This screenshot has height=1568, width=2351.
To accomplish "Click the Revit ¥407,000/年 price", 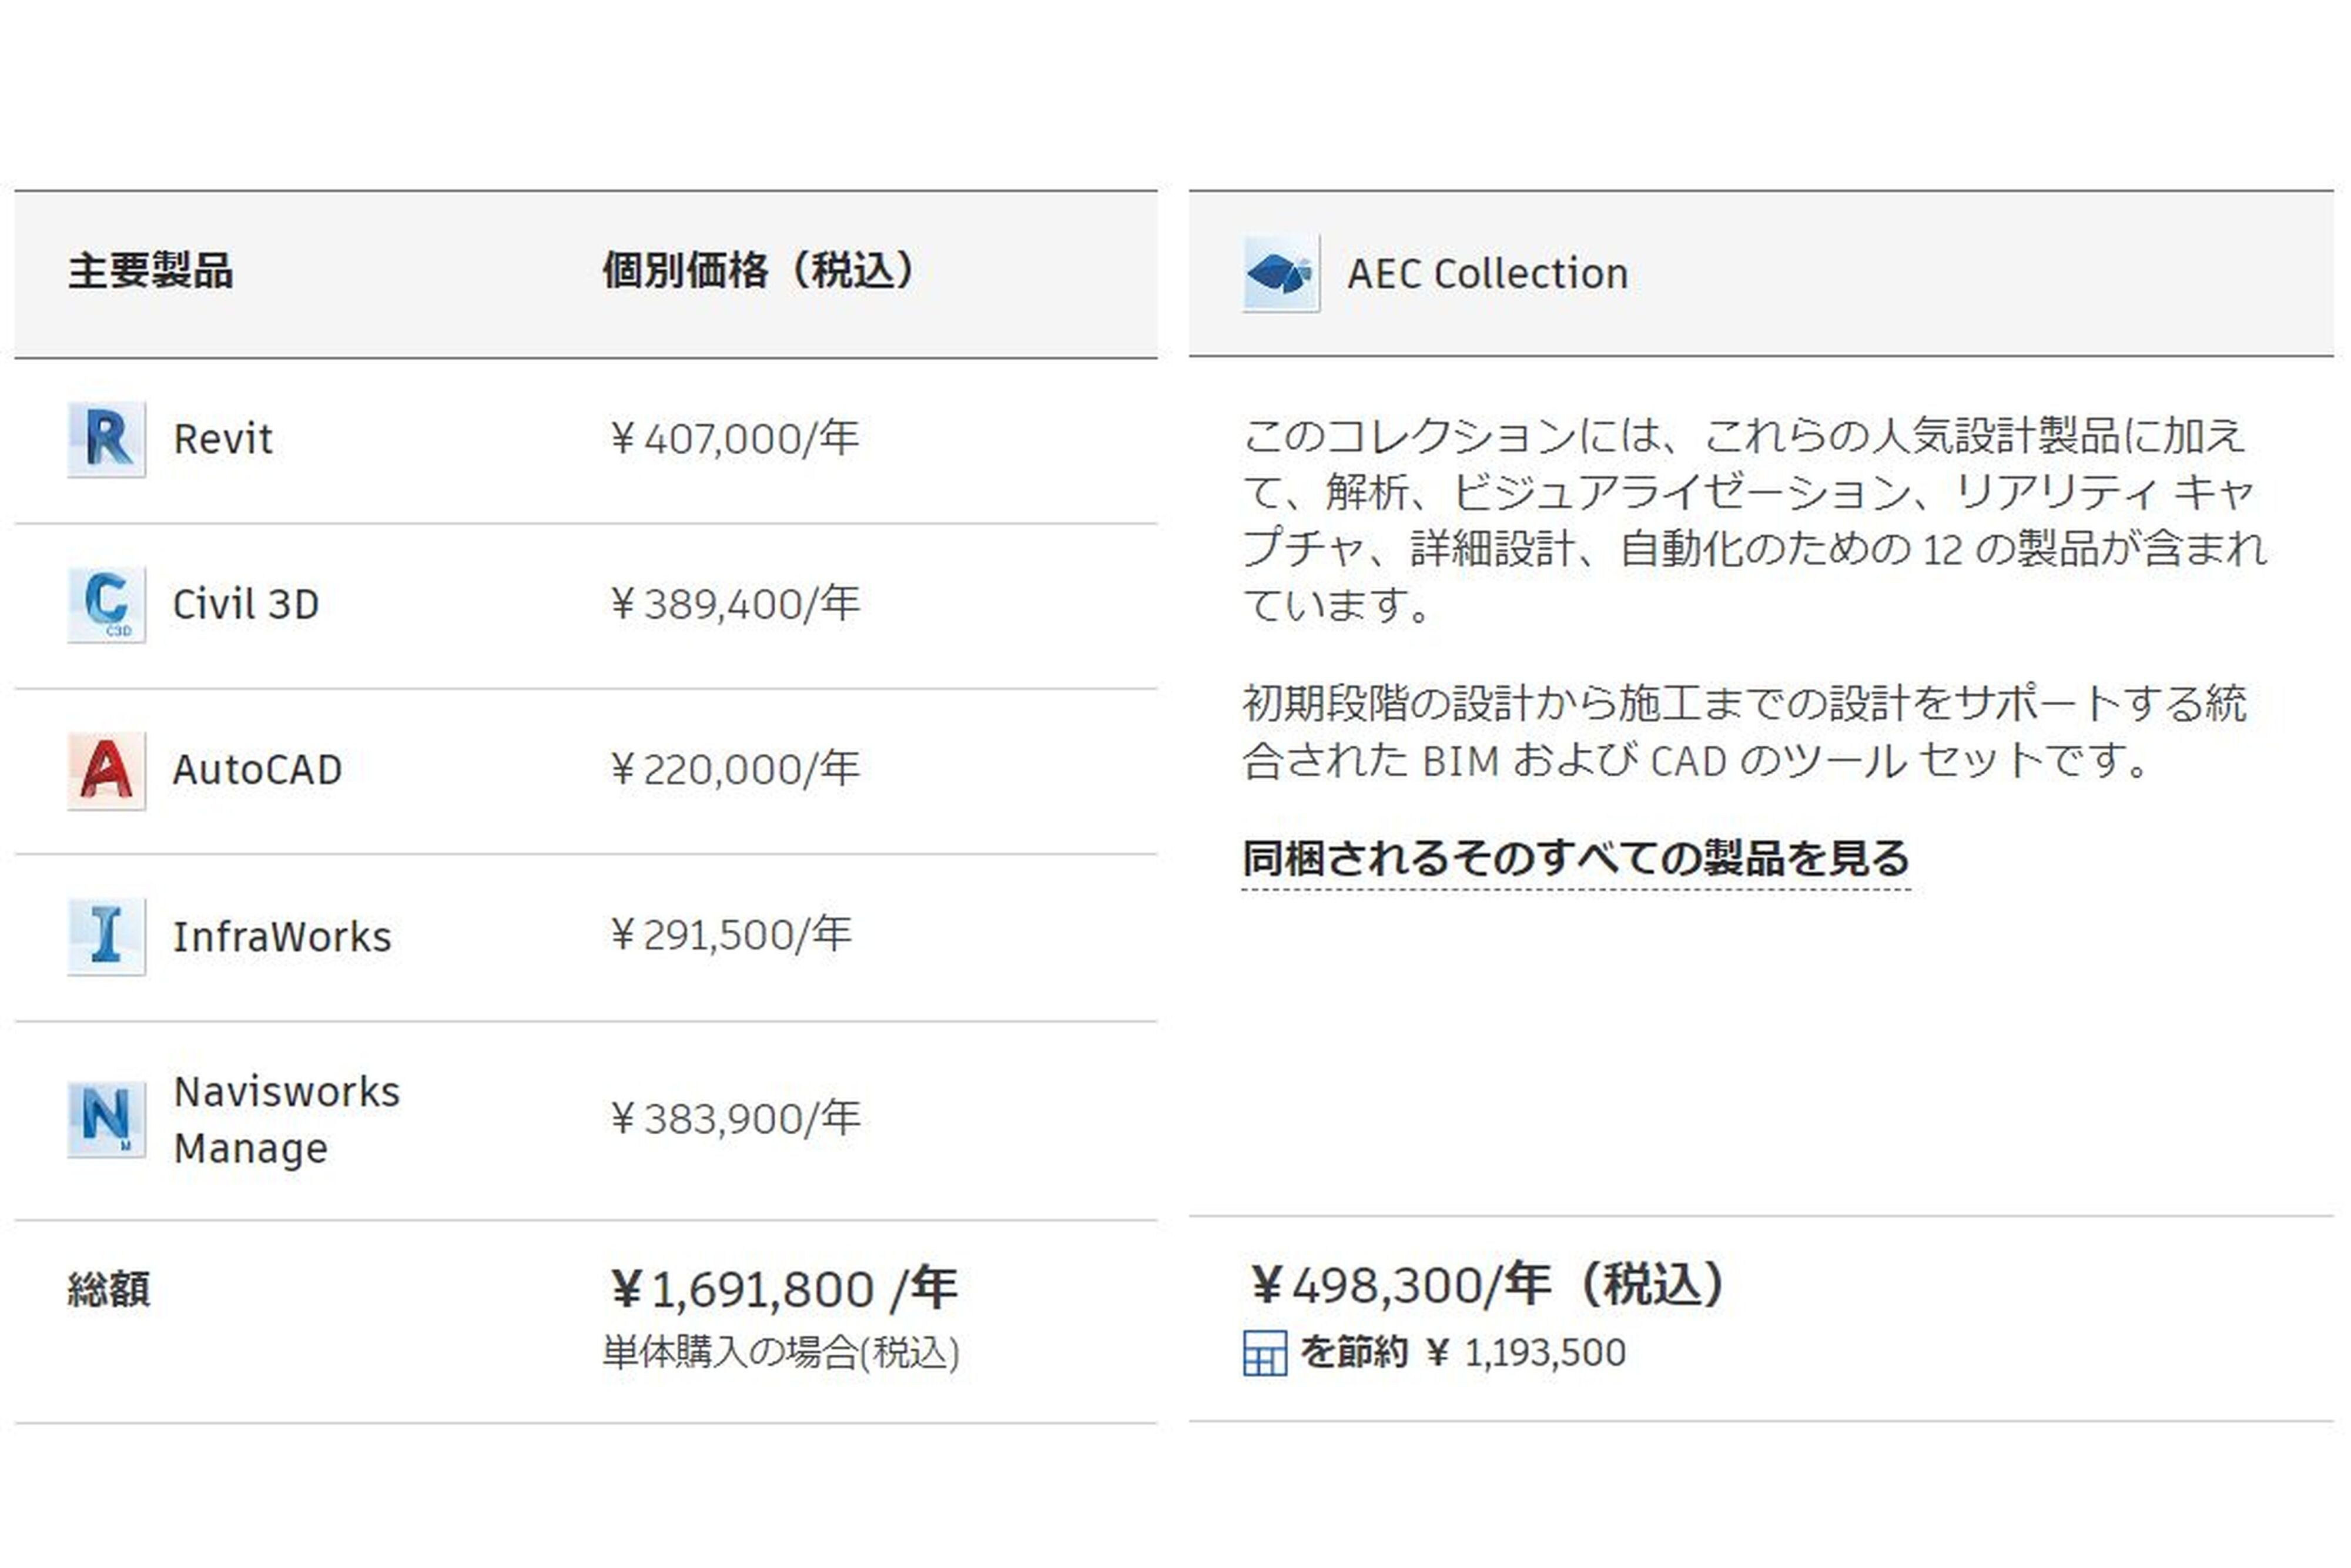I will coord(734,439).
